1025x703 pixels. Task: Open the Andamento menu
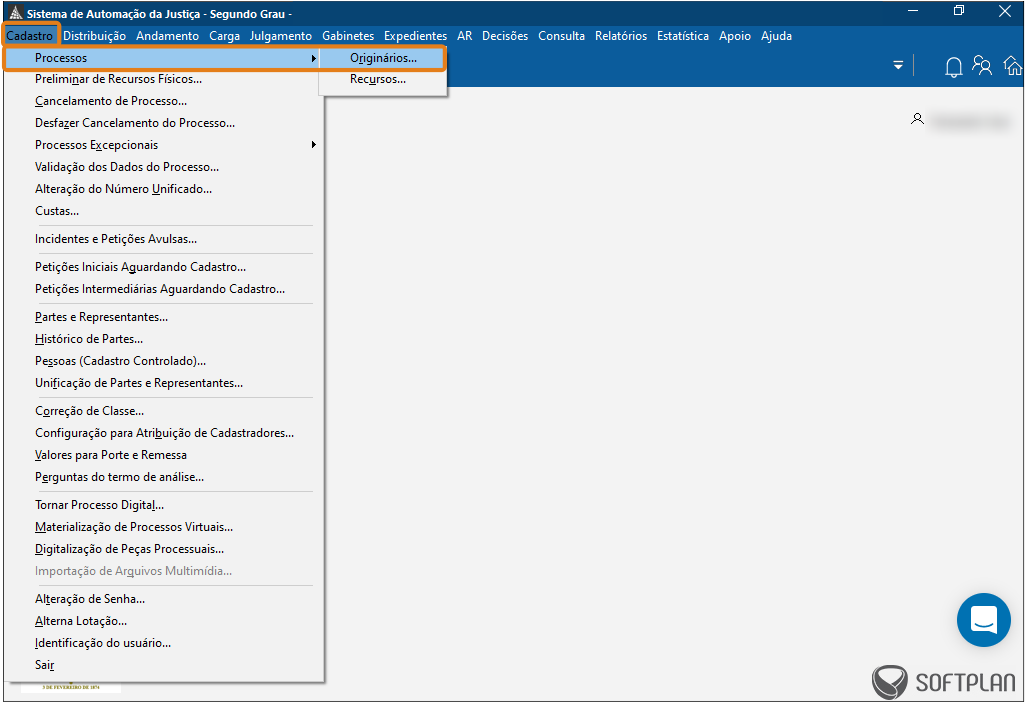pos(167,36)
